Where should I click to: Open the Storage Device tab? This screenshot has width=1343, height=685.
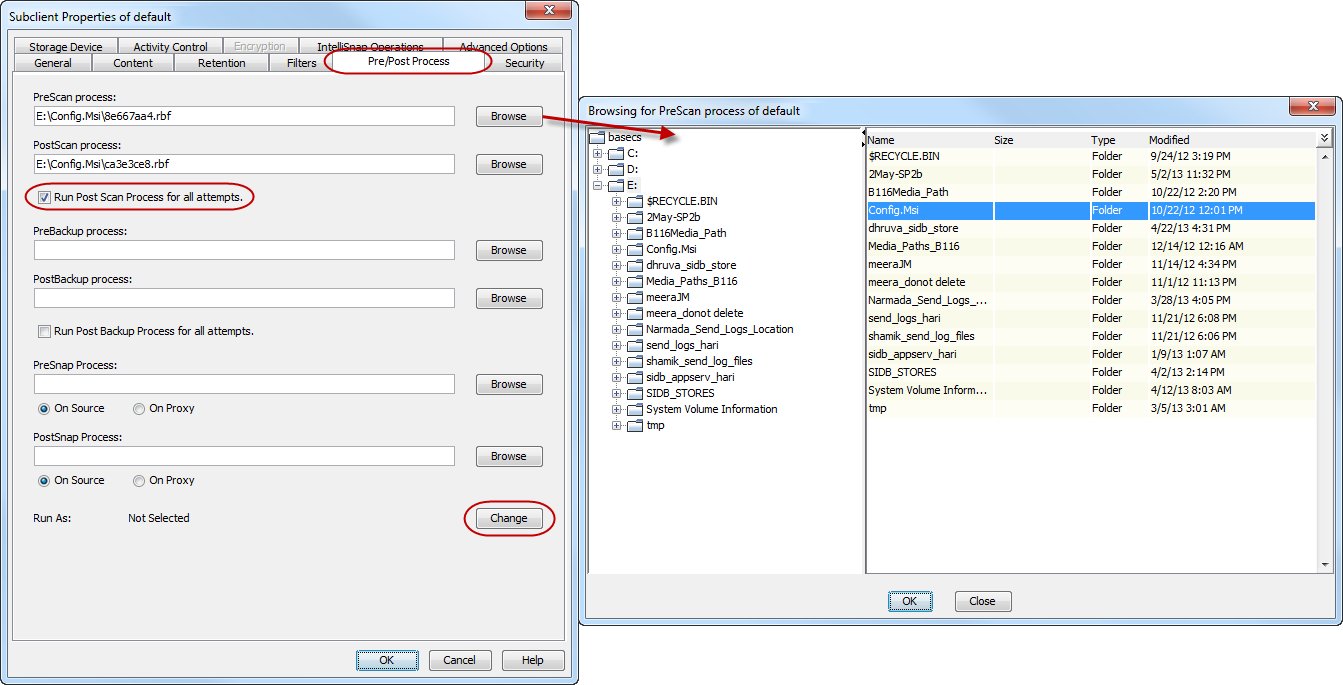(64, 46)
